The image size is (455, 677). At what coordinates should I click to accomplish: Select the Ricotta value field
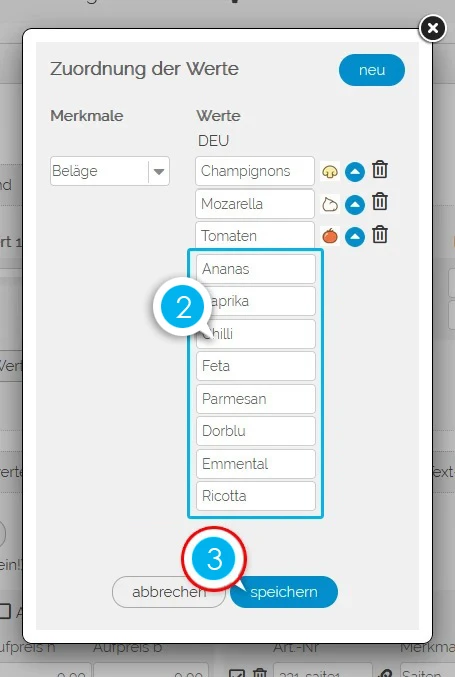pos(256,496)
